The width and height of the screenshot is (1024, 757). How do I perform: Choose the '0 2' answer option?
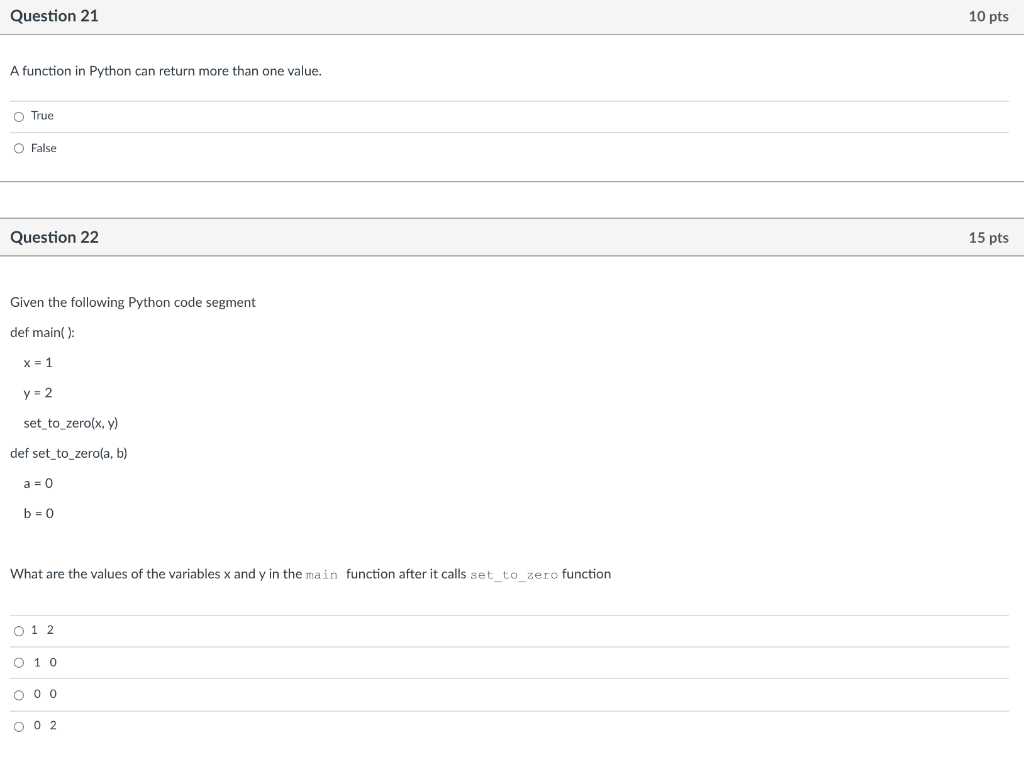pyautogui.click(x=19, y=726)
